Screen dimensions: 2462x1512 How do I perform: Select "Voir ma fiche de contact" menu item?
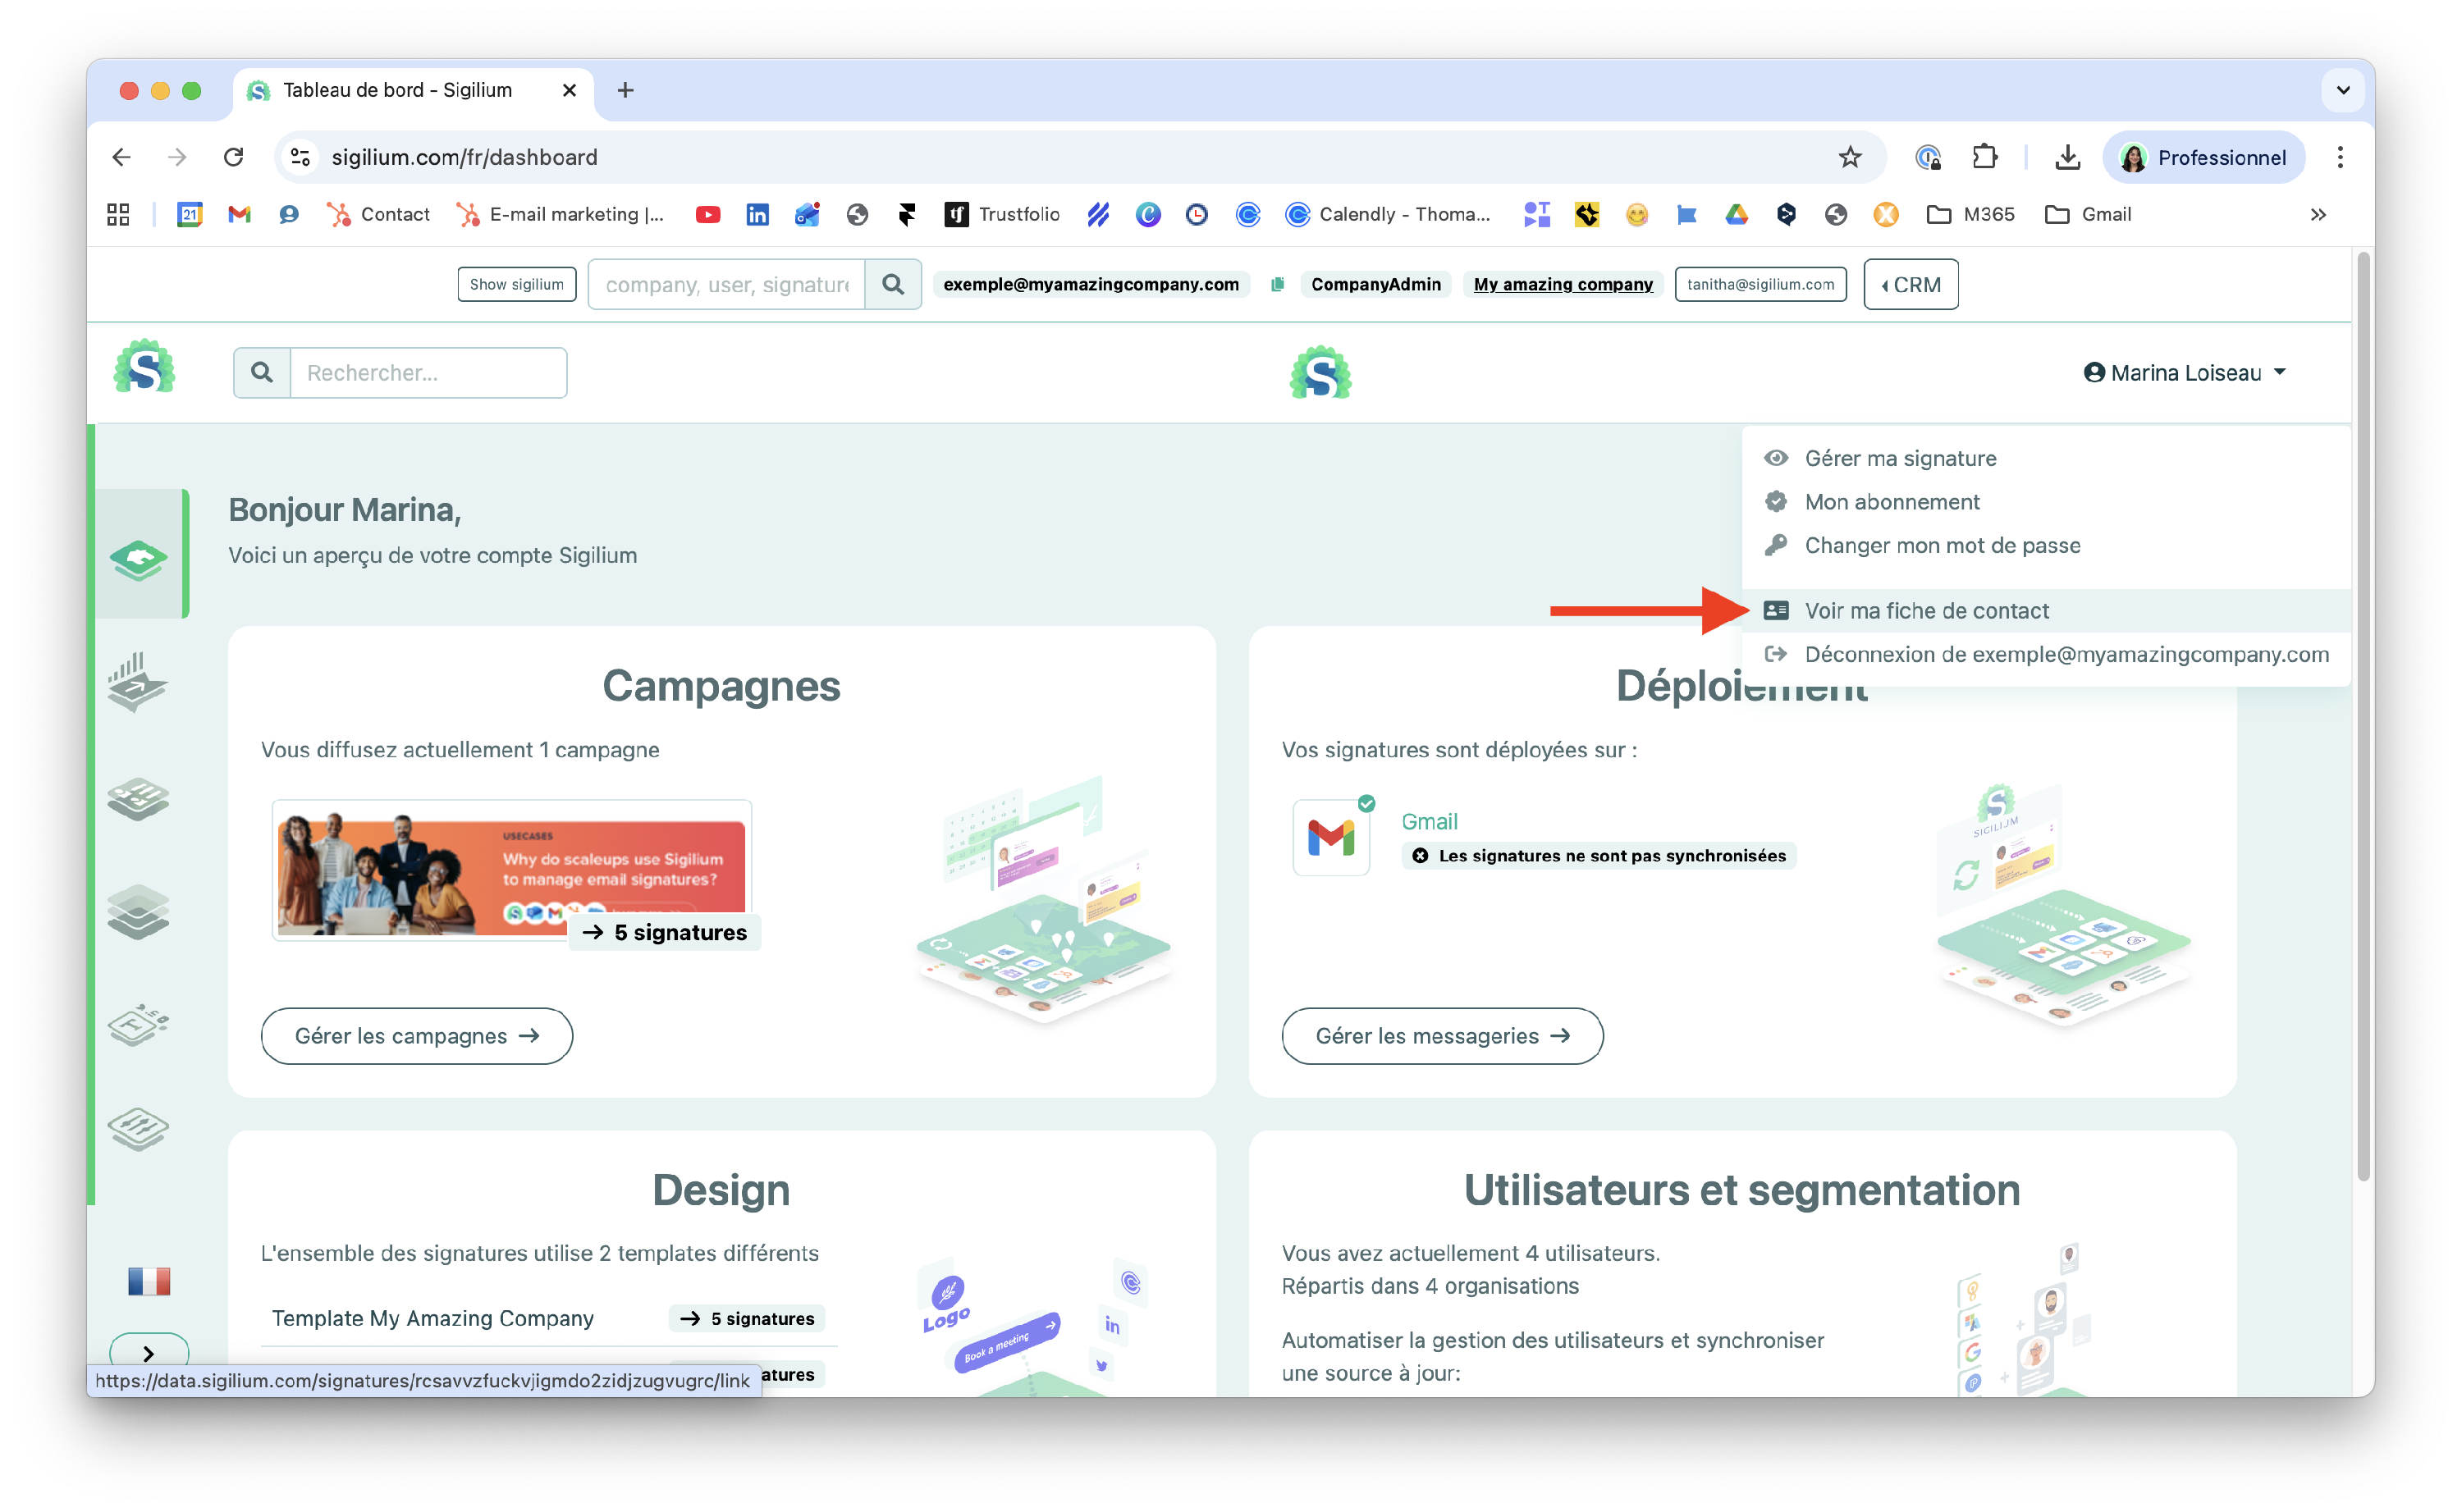(x=1926, y=611)
